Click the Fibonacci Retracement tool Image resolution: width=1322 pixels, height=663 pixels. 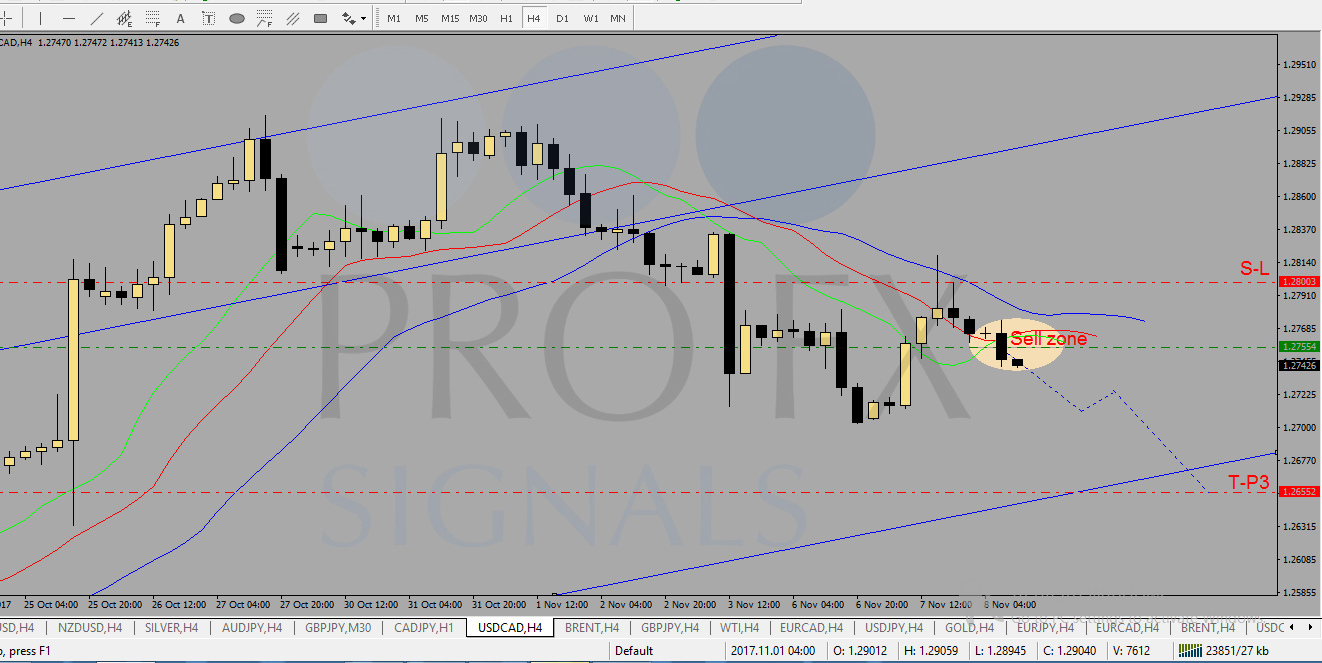pyautogui.click(x=152, y=18)
